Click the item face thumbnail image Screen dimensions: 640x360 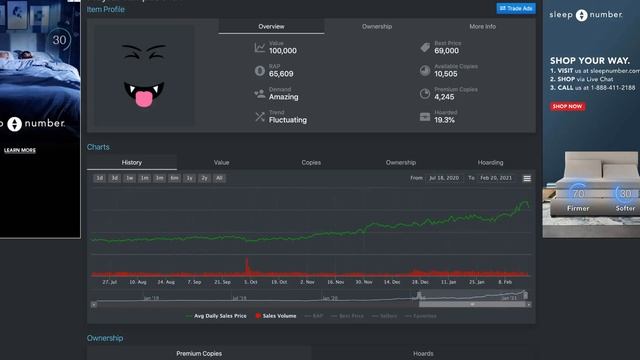pos(144,76)
